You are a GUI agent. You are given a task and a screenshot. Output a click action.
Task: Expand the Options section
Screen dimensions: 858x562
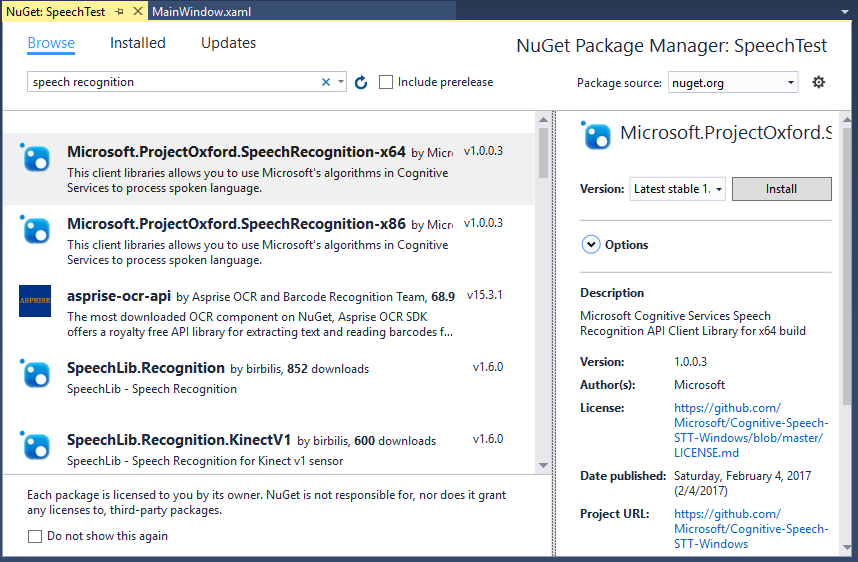[591, 245]
